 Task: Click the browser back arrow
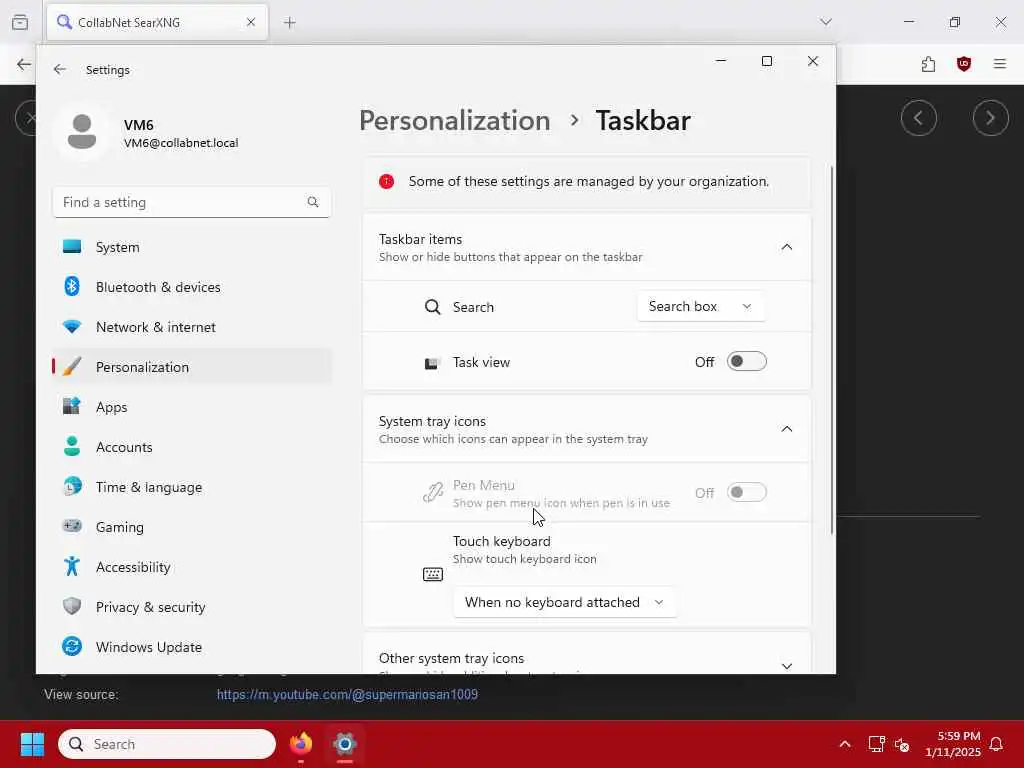pos(24,64)
